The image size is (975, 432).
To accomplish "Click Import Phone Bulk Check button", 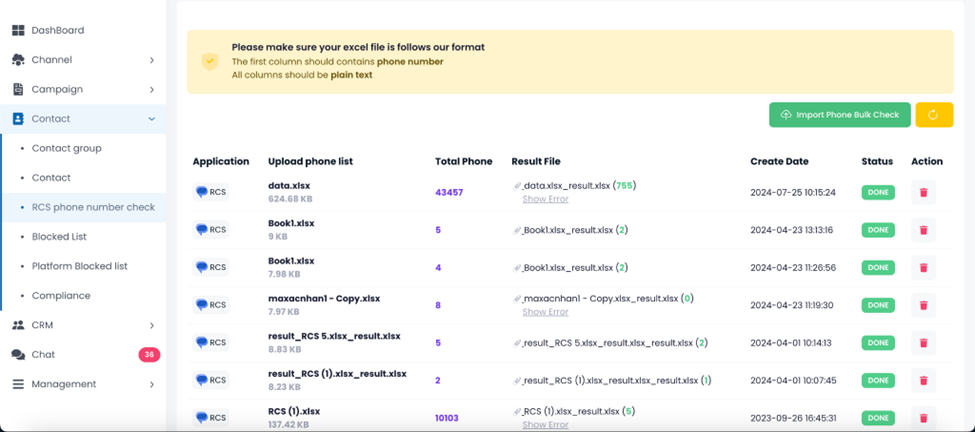I will click(x=840, y=115).
